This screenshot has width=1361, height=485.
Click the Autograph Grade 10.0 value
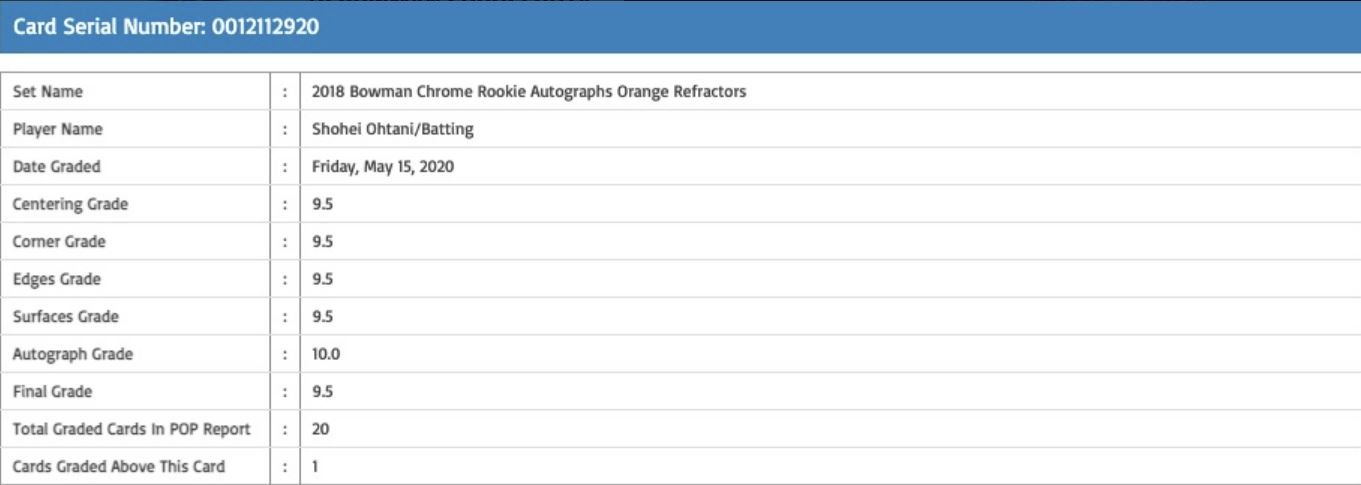(x=326, y=354)
